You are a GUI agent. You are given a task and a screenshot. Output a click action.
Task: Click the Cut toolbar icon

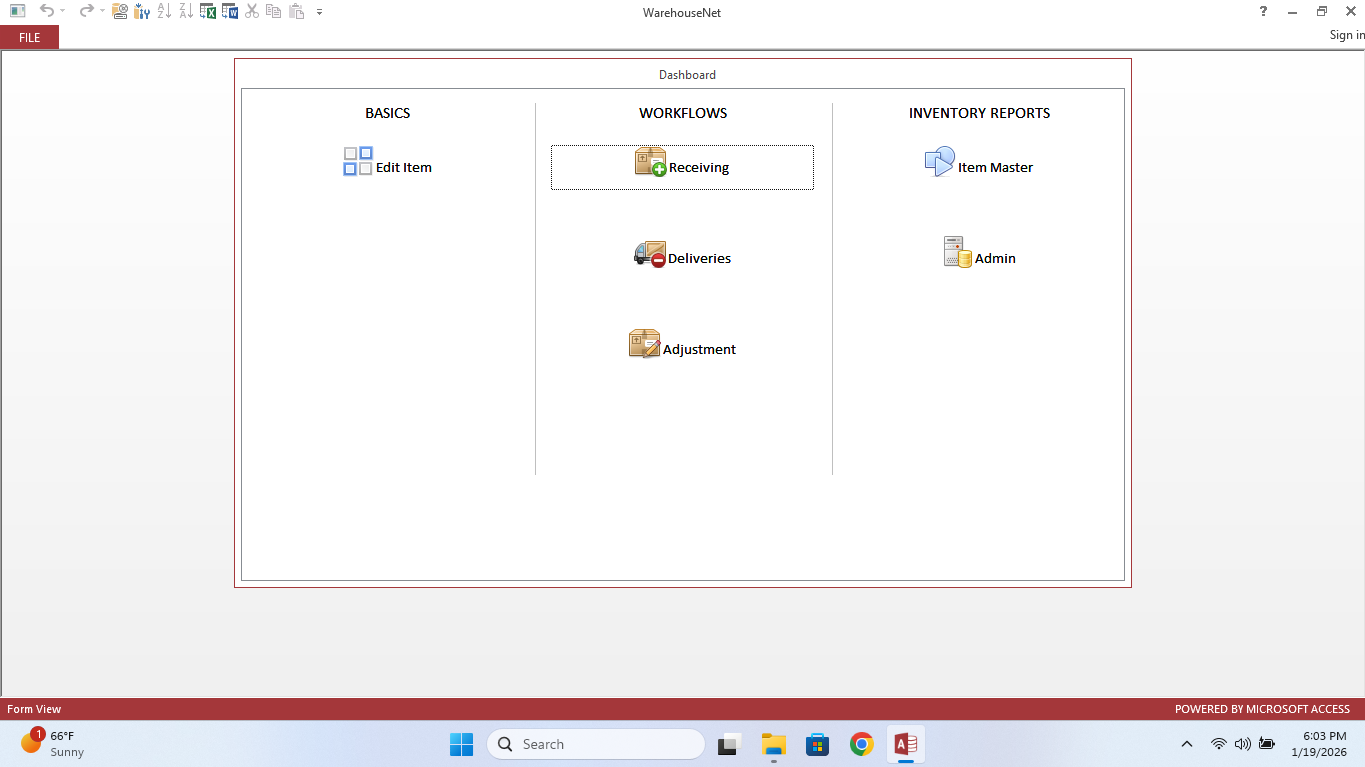pos(252,11)
